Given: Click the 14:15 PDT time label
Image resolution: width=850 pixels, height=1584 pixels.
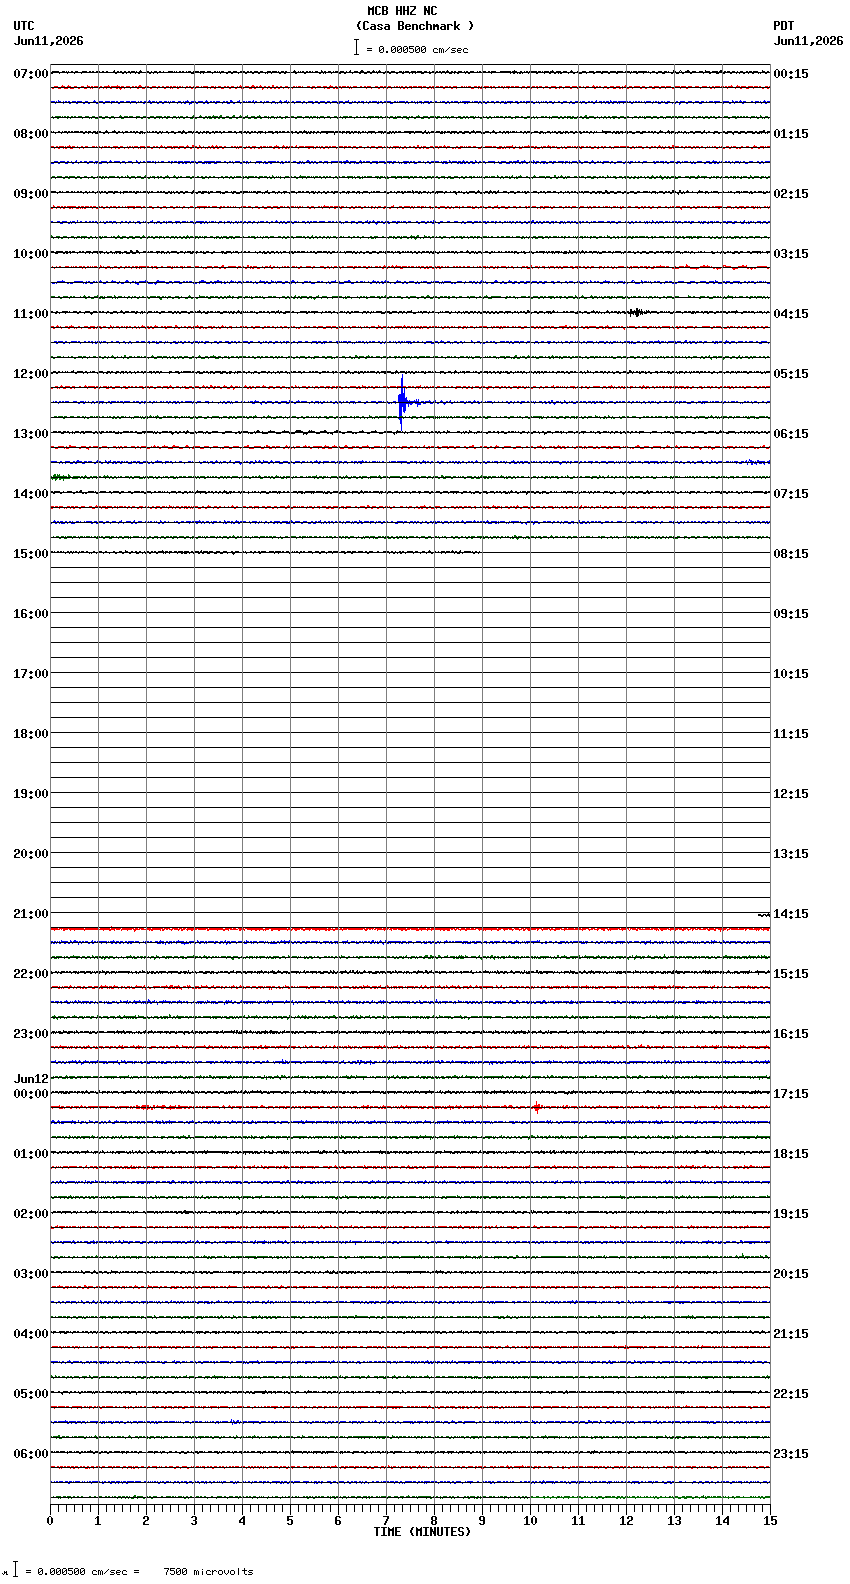Looking at the screenshot, I should pyautogui.click(x=791, y=914).
